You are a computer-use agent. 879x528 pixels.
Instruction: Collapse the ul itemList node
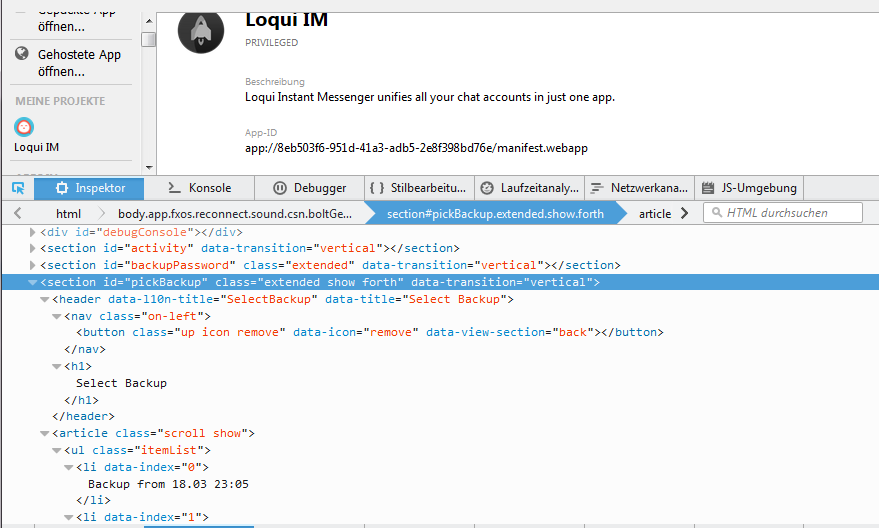point(56,451)
